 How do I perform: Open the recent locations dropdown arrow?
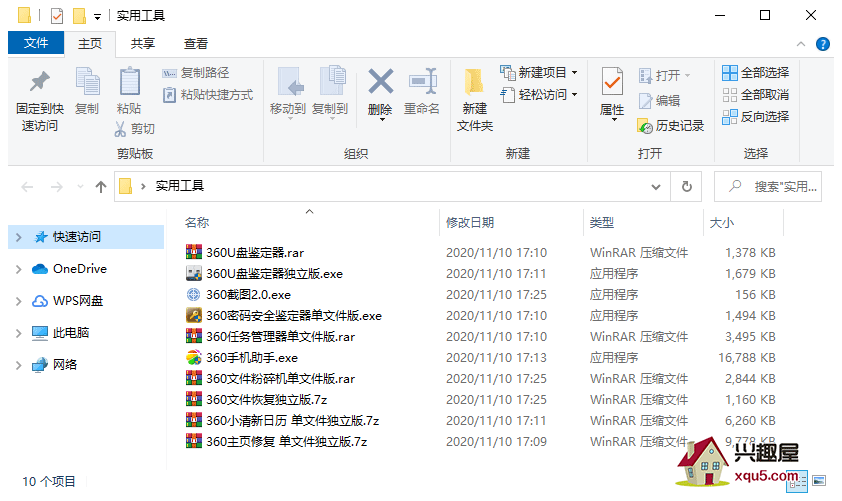pos(81,187)
